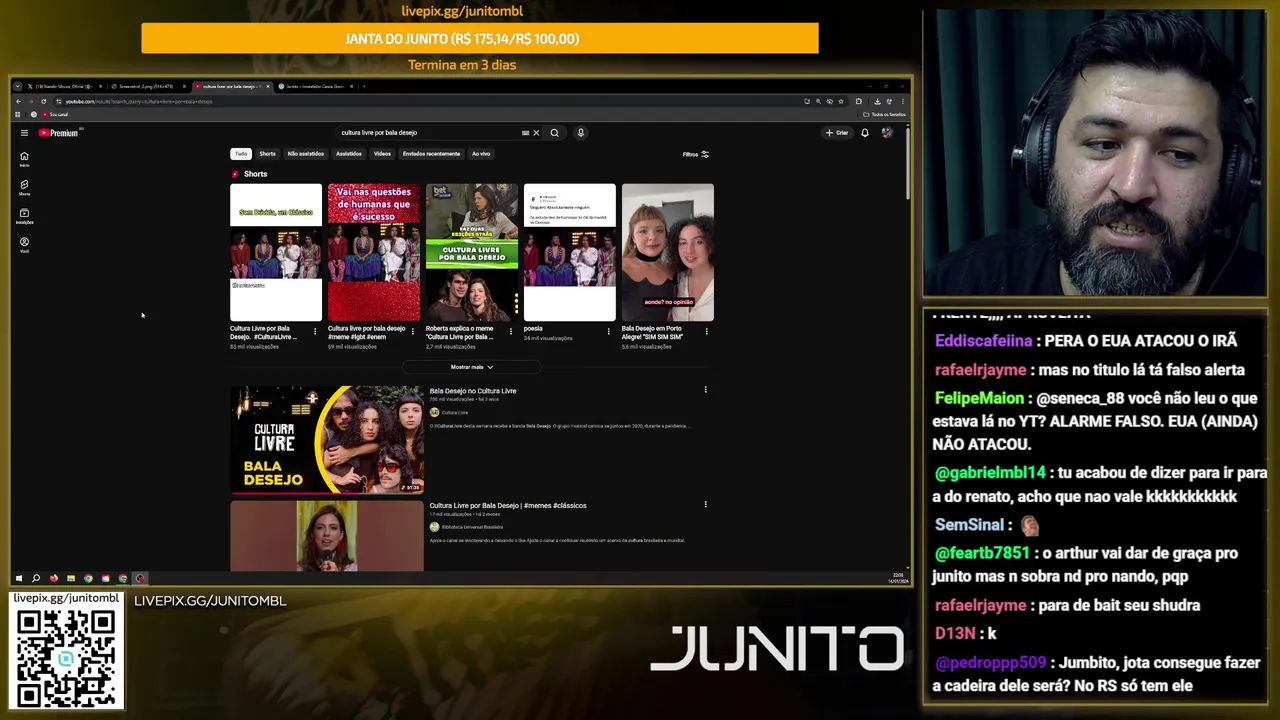1280x720 pixels.
Task: Expand shorts with 'Mostrar mais'
Action: coord(472,367)
